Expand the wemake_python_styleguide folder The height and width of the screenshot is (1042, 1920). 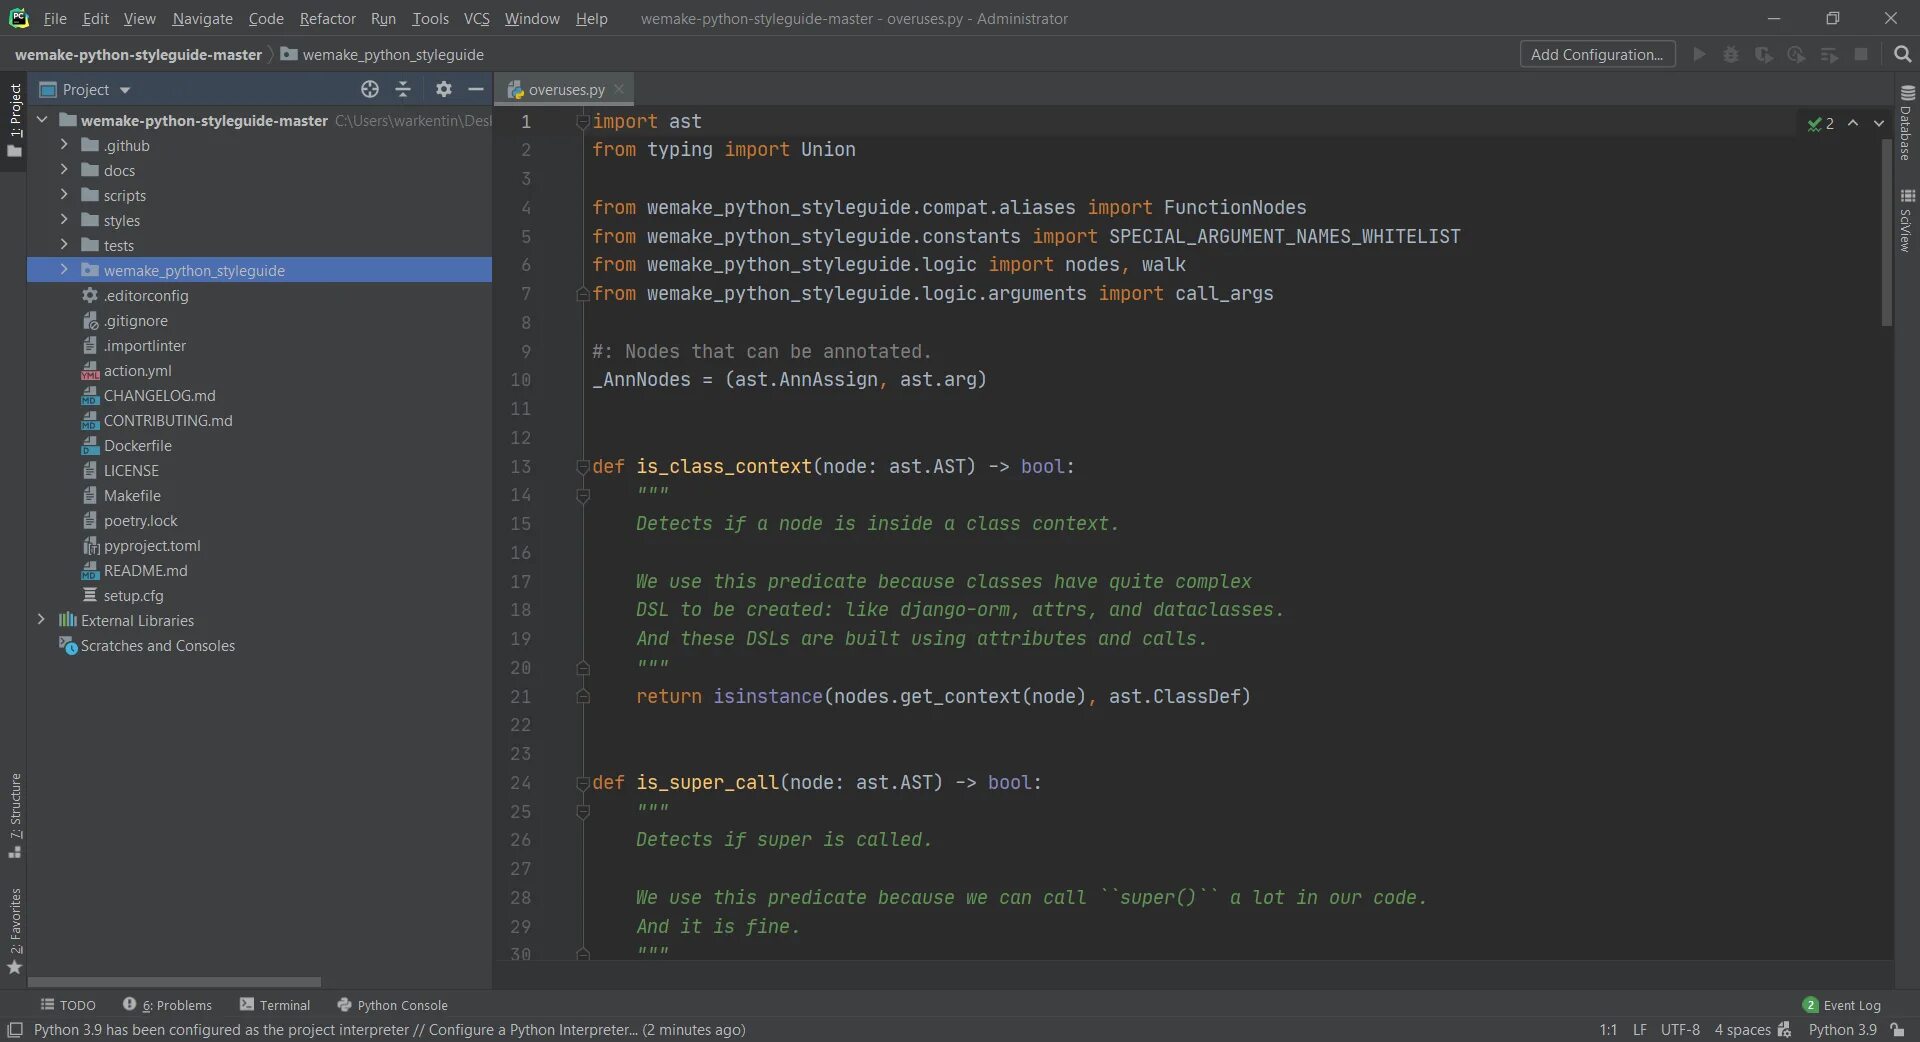coord(64,270)
